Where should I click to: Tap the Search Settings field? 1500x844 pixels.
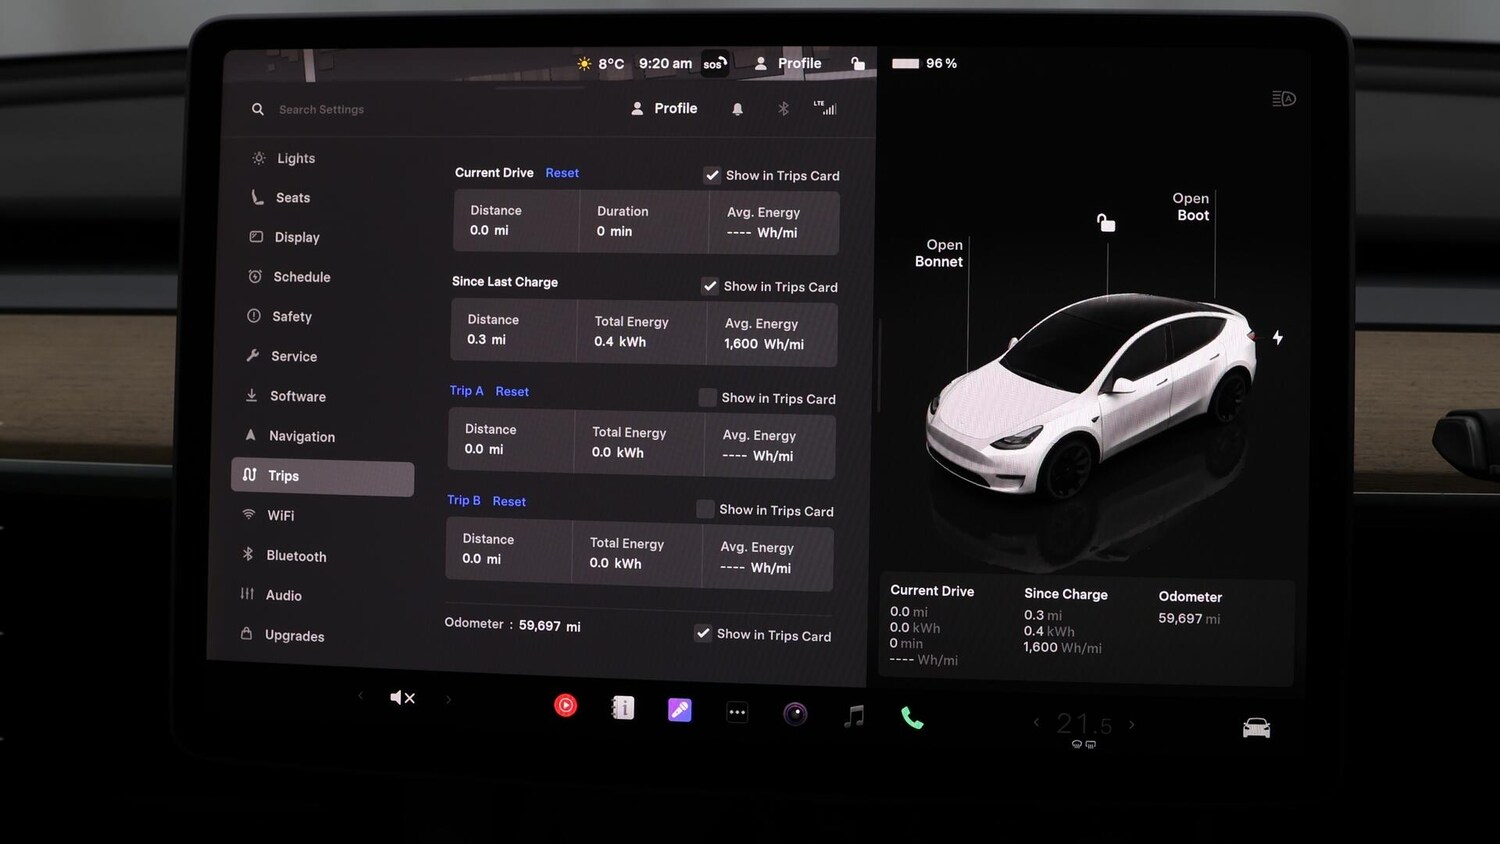[x=321, y=108]
